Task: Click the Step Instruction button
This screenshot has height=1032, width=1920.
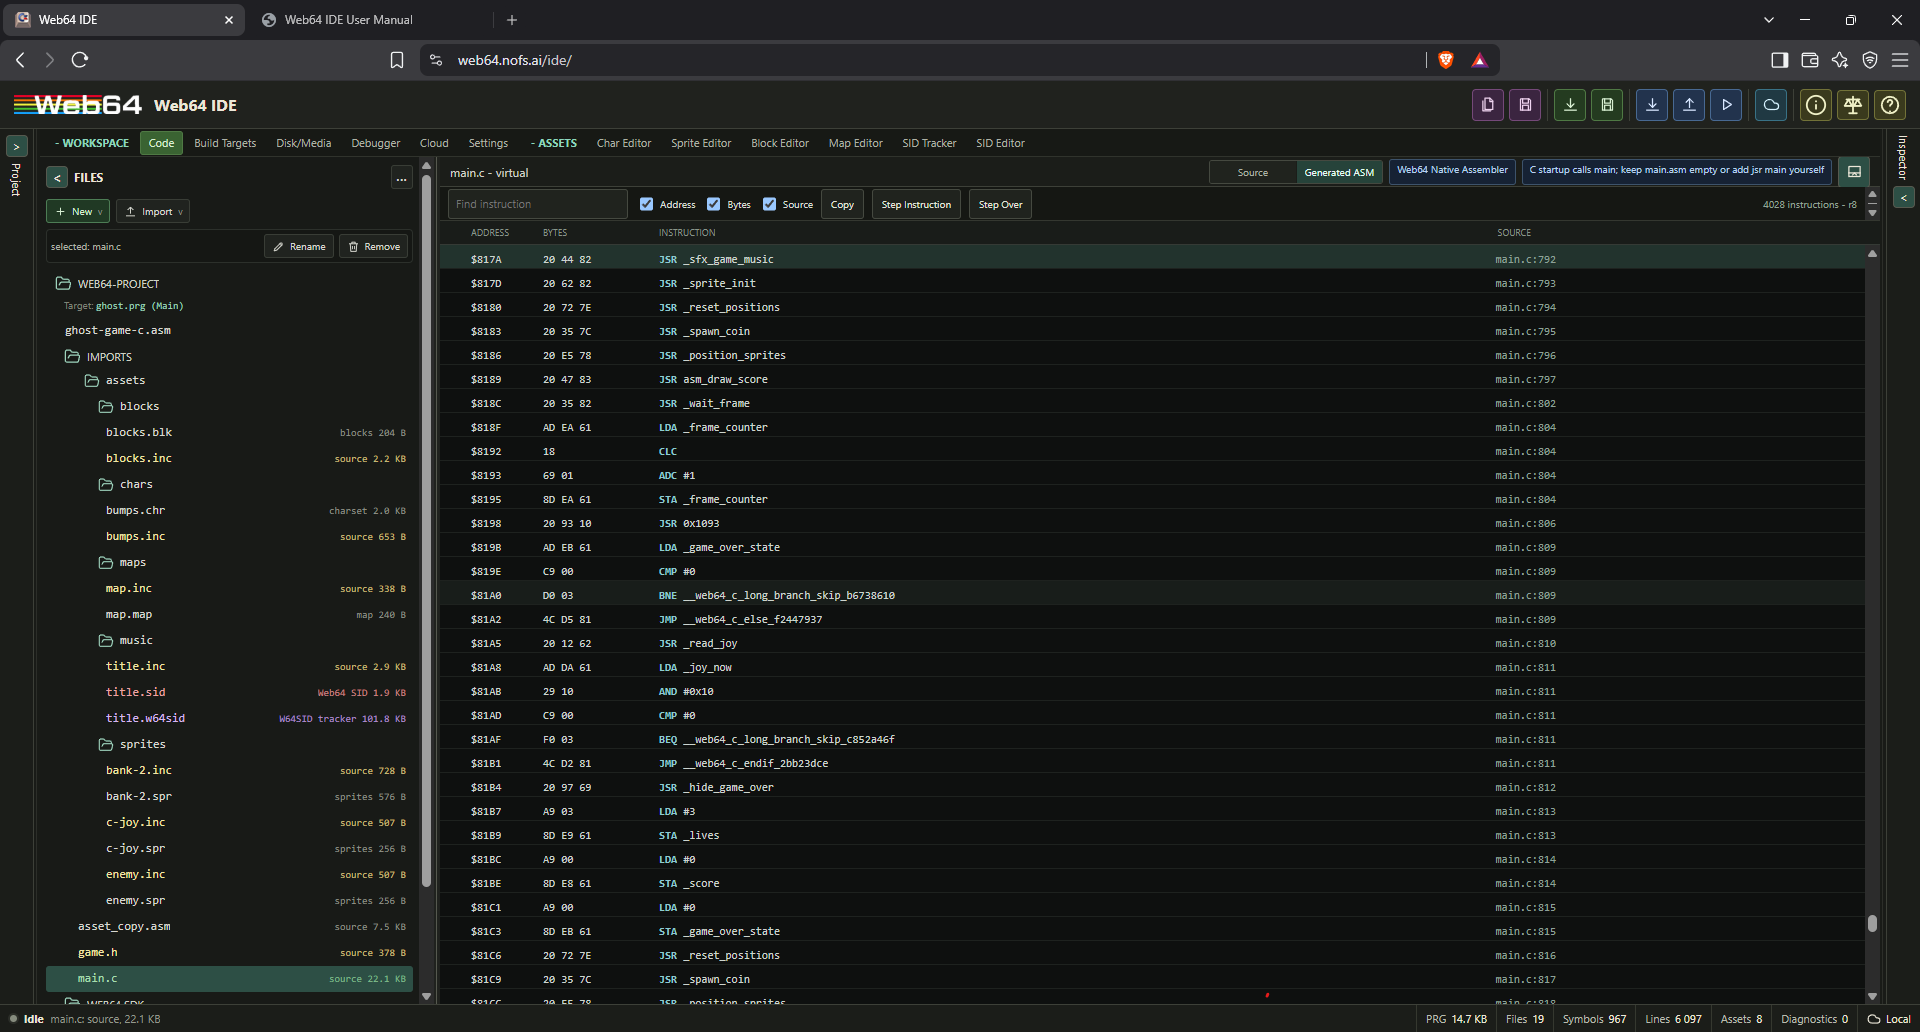Action: click(x=916, y=204)
